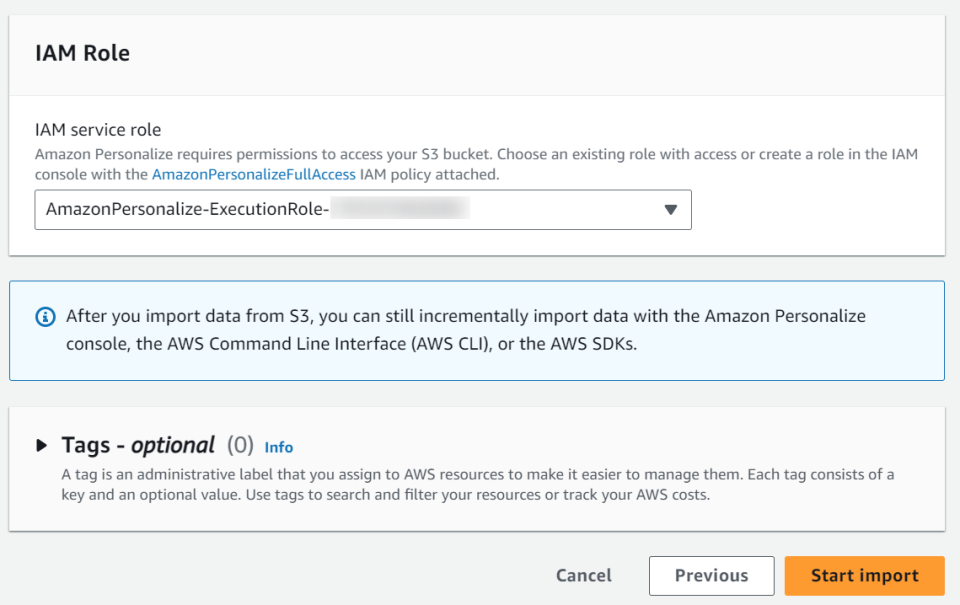This screenshot has height=605, width=960.
Task: Cancel the dataset import setup
Action: click(583, 575)
